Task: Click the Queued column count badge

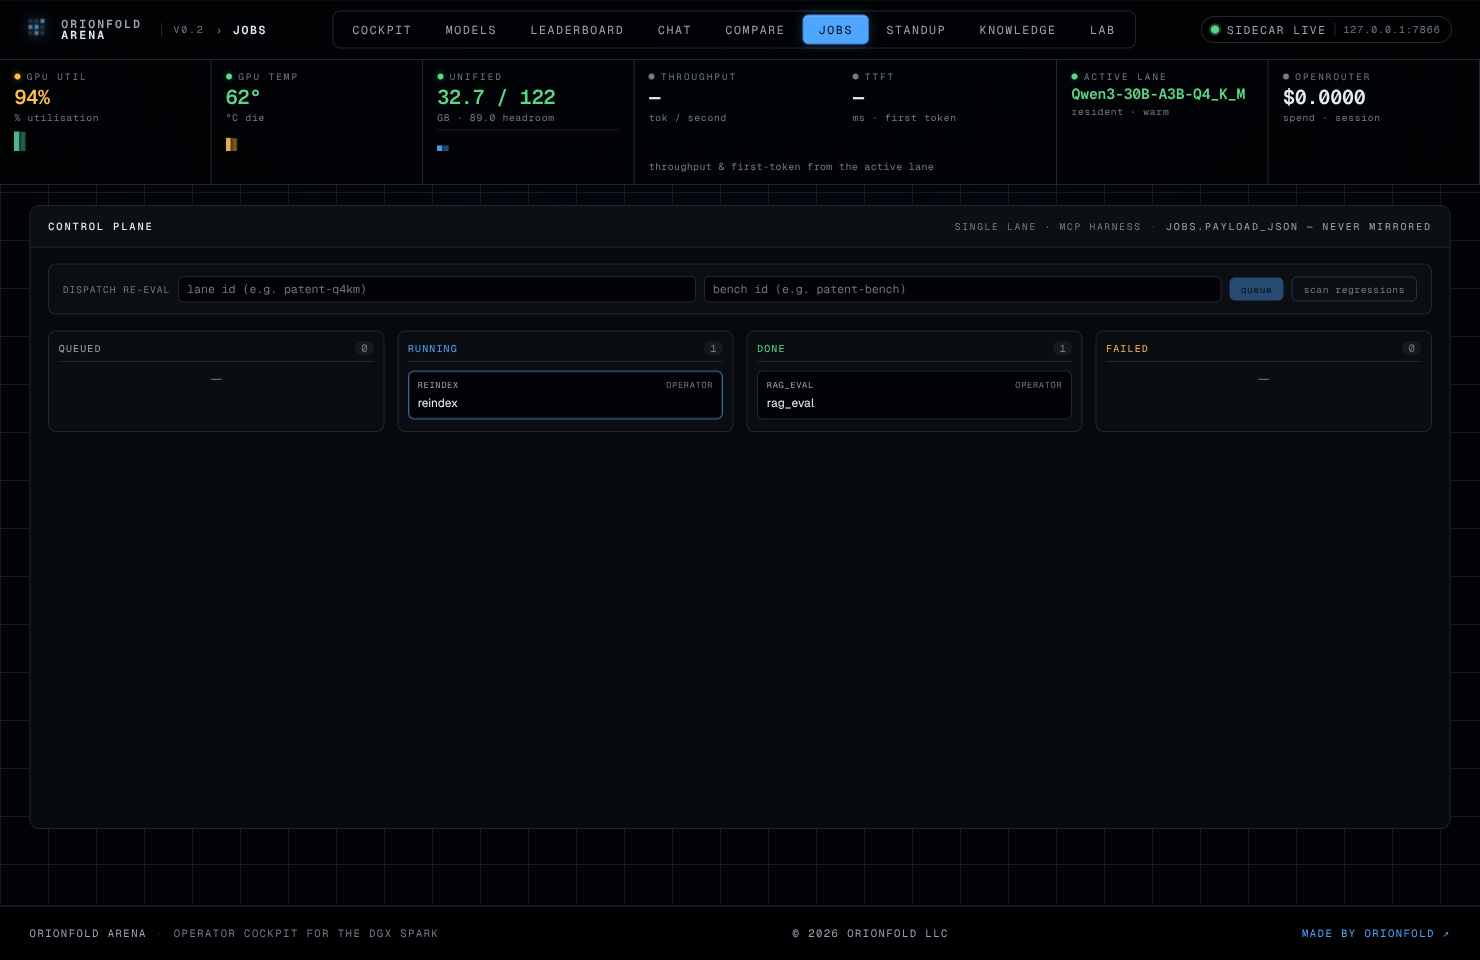Action: 364,348
